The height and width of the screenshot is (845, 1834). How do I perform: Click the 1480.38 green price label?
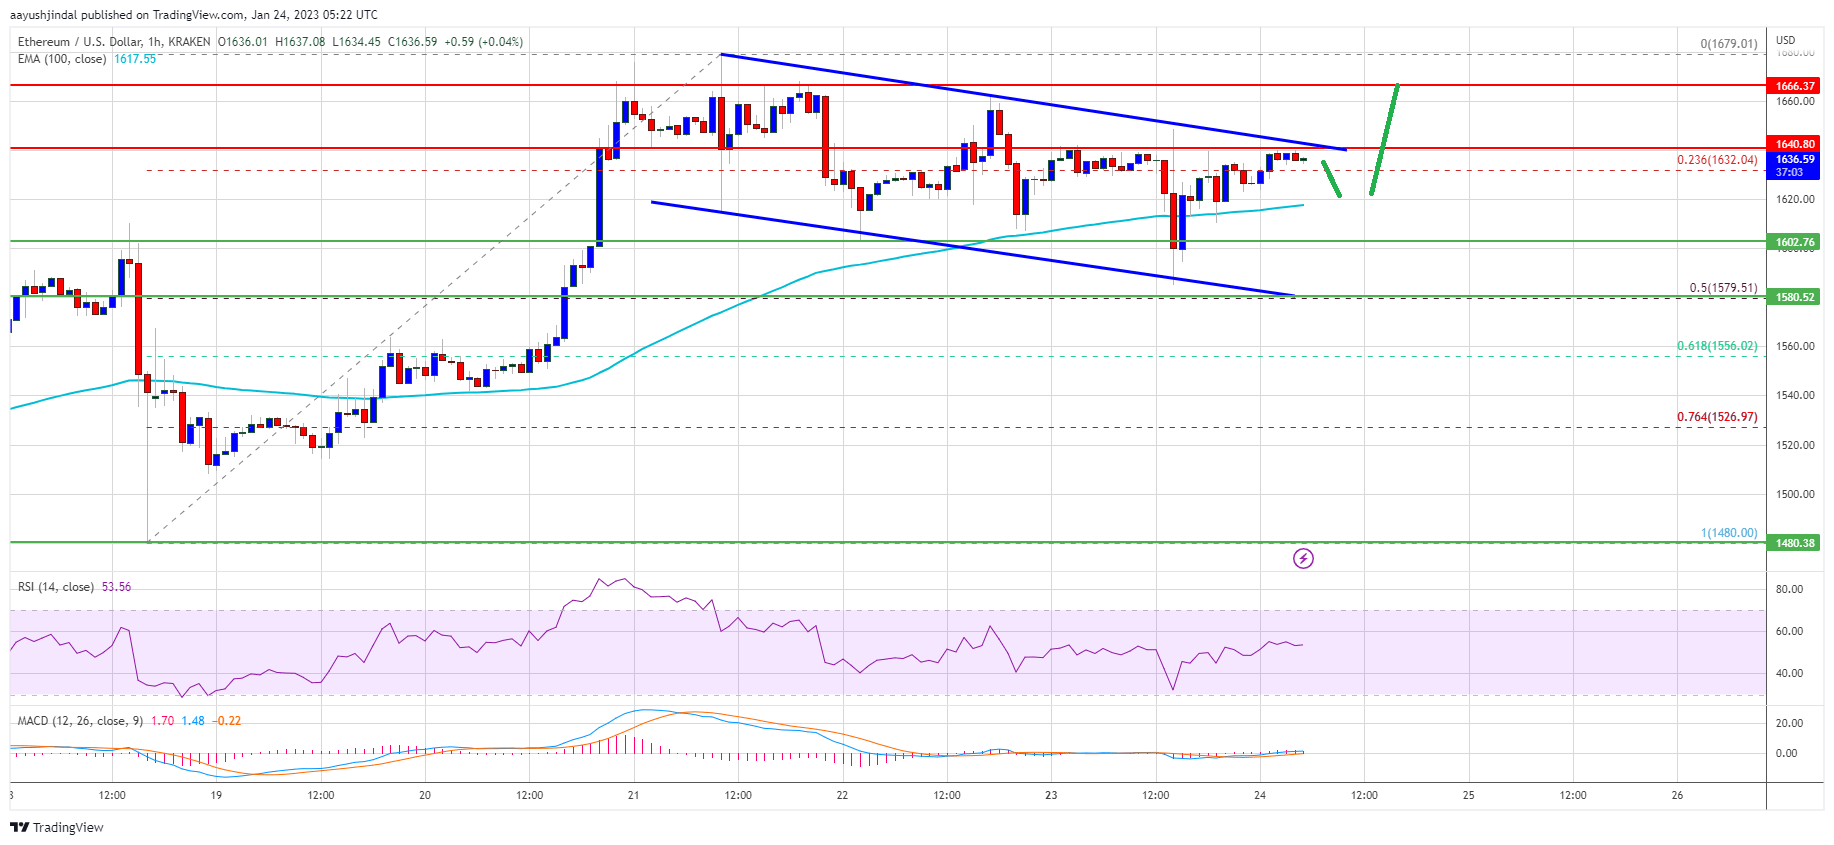tap(1795, 543)
